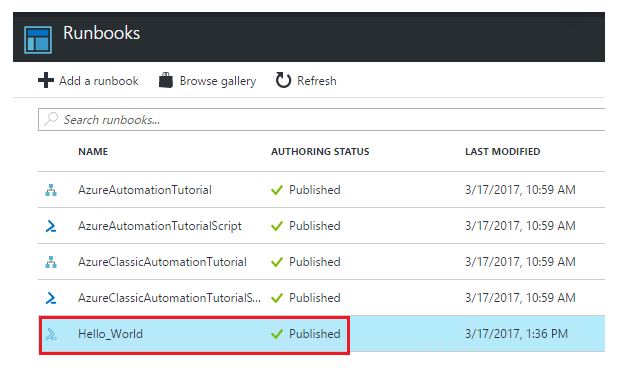Focus the Search runbooks field
The width and height of the screenshot is (621, 371).
point(322,119)
